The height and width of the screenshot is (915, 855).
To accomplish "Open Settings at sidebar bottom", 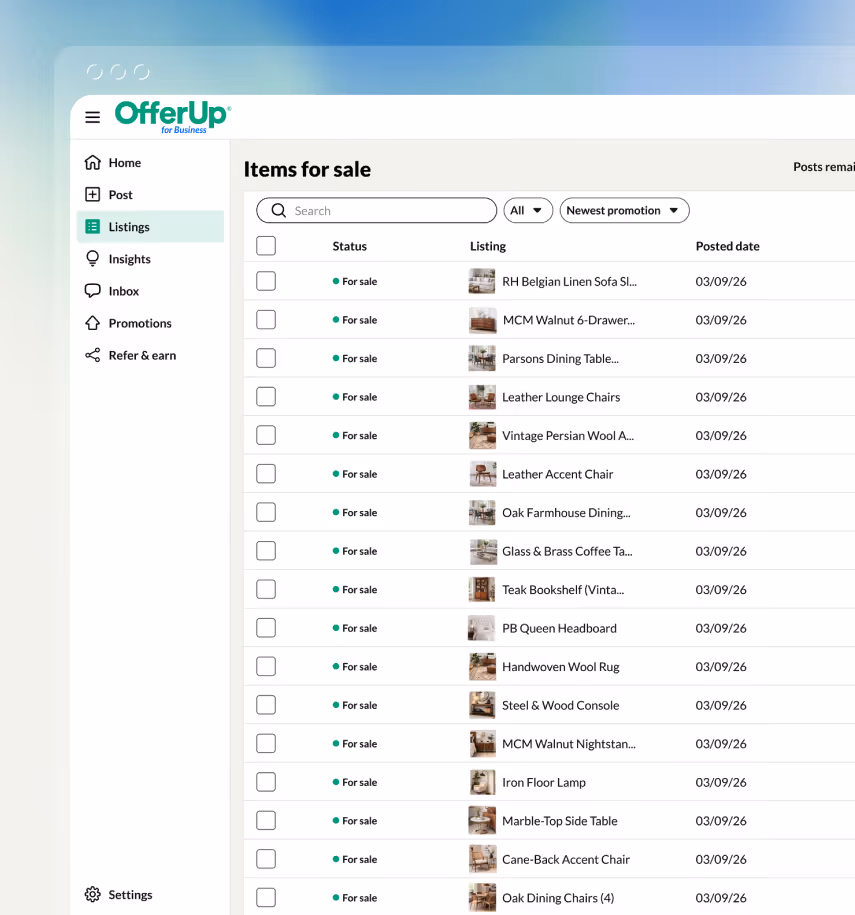I will coord(150,894).
